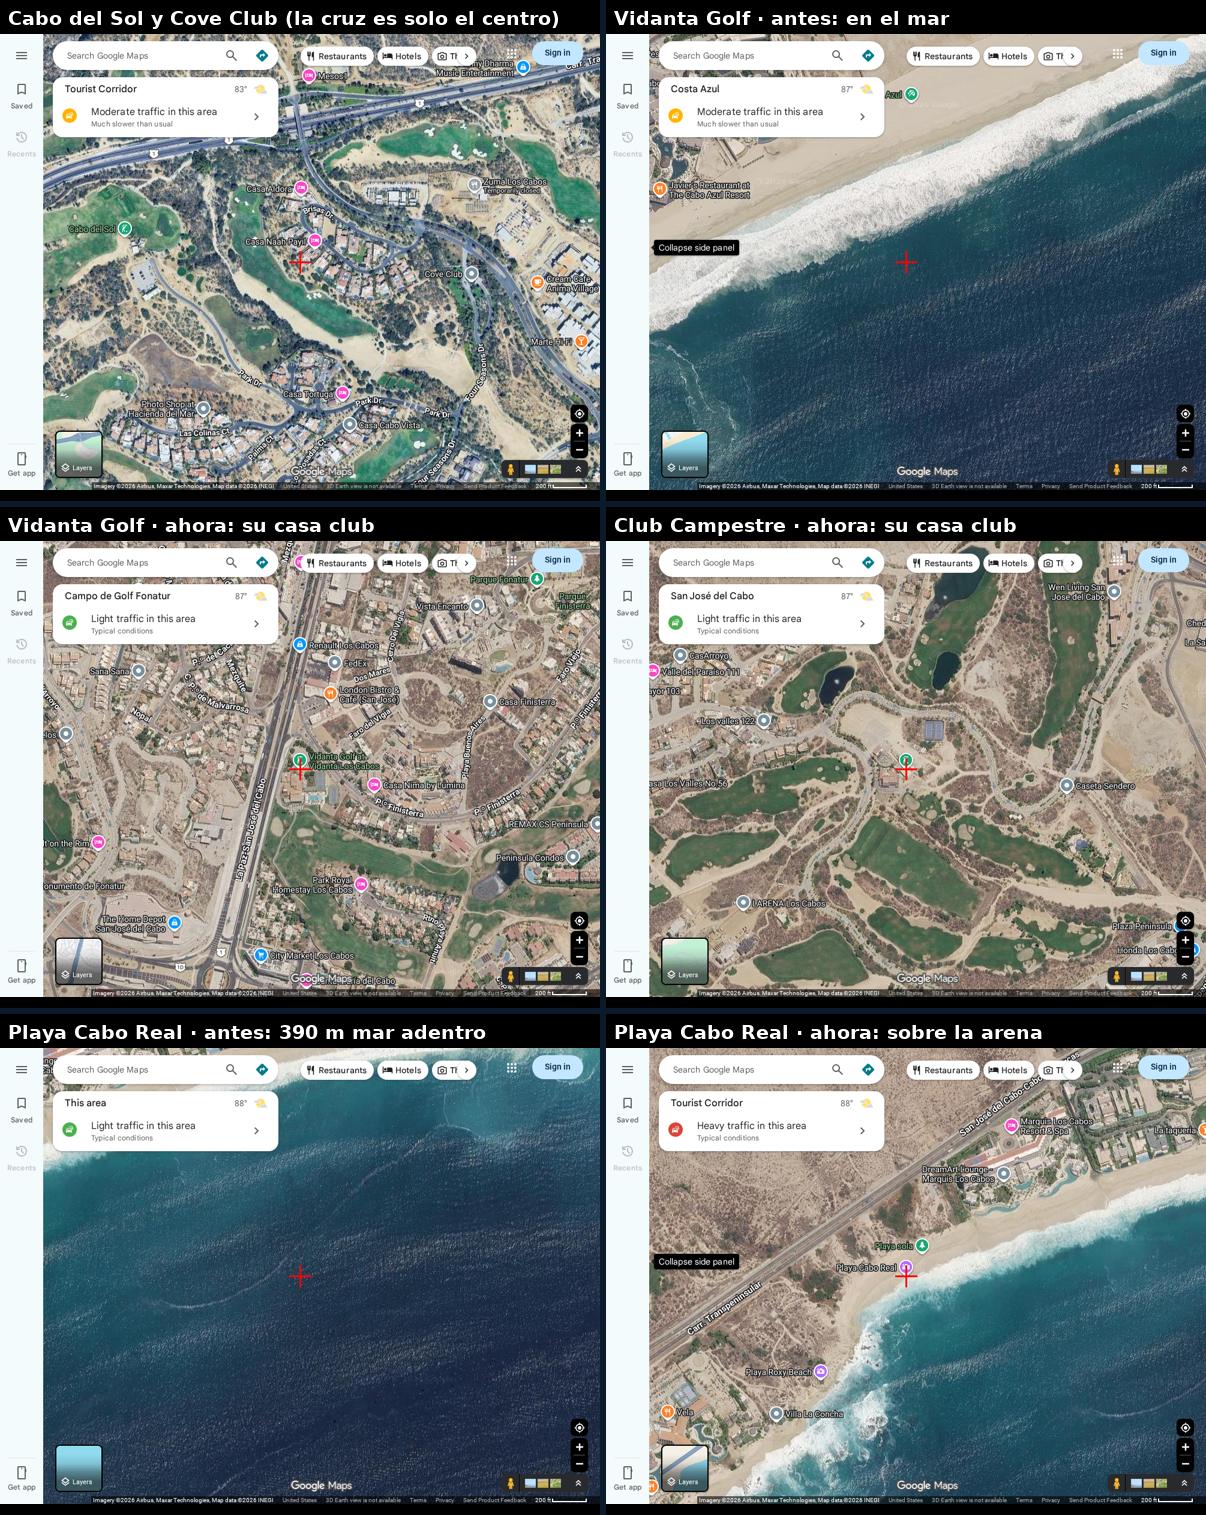Show more category chips in the San José del Cabo map
This screenshot has height=1515, width=1206.
1073,563
